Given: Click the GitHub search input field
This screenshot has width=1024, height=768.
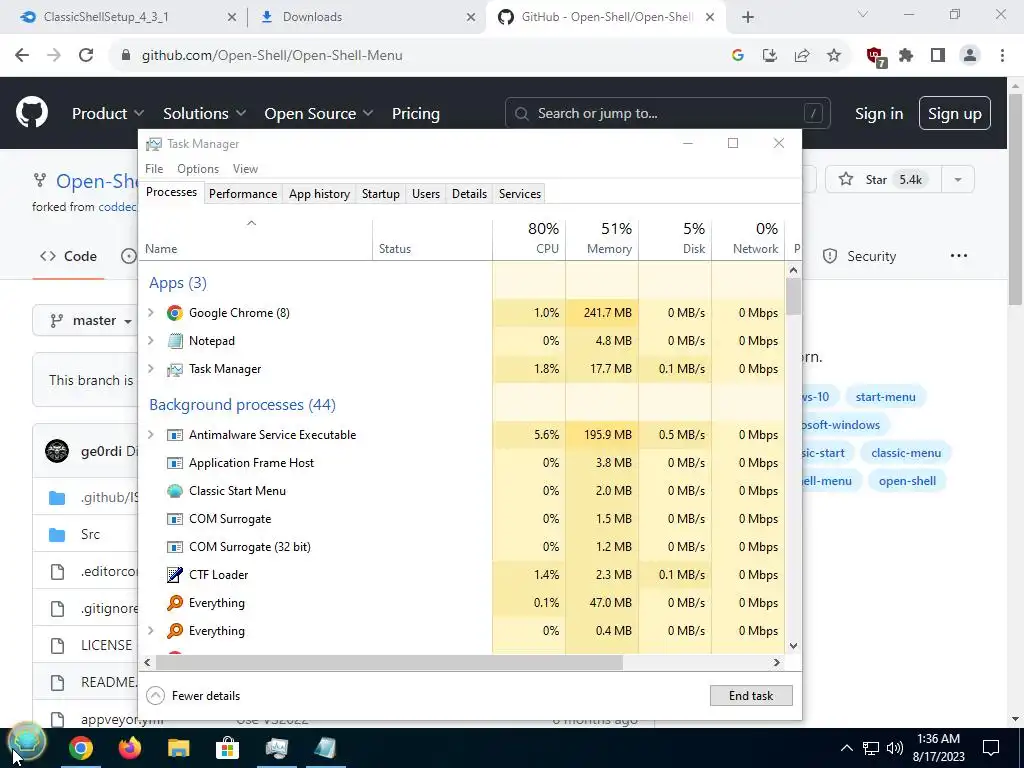Looking at the screenshot, I should point(667,114).
